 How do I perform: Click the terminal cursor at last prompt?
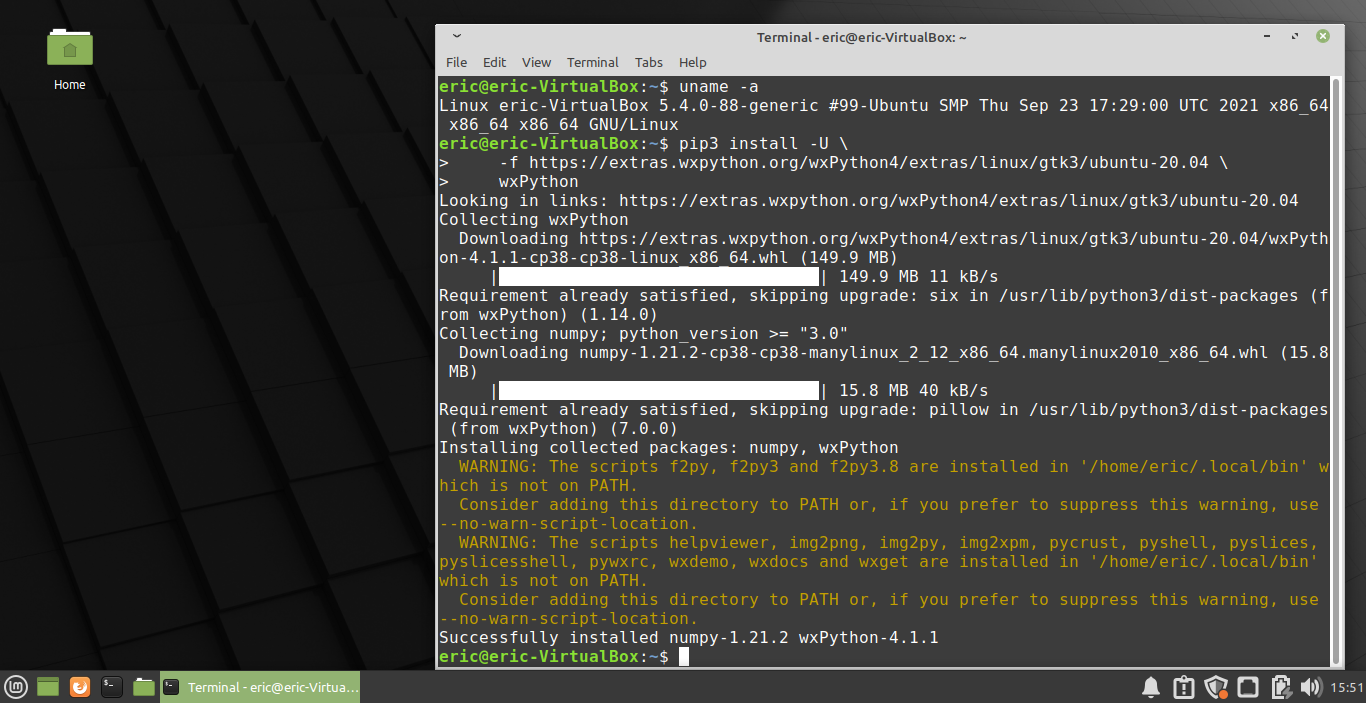[x=684, y=657]
